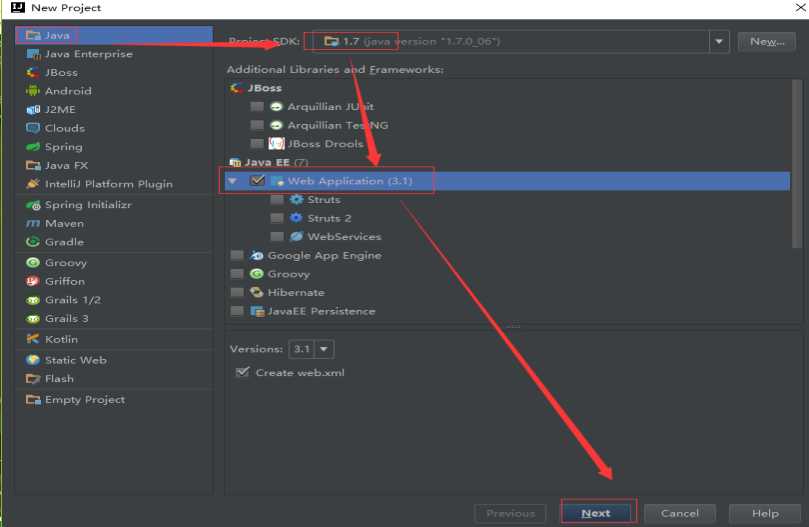Select the 'Java EE (7)' group label
The height and width of the screenshot is (527, 809).
(277, 162)
